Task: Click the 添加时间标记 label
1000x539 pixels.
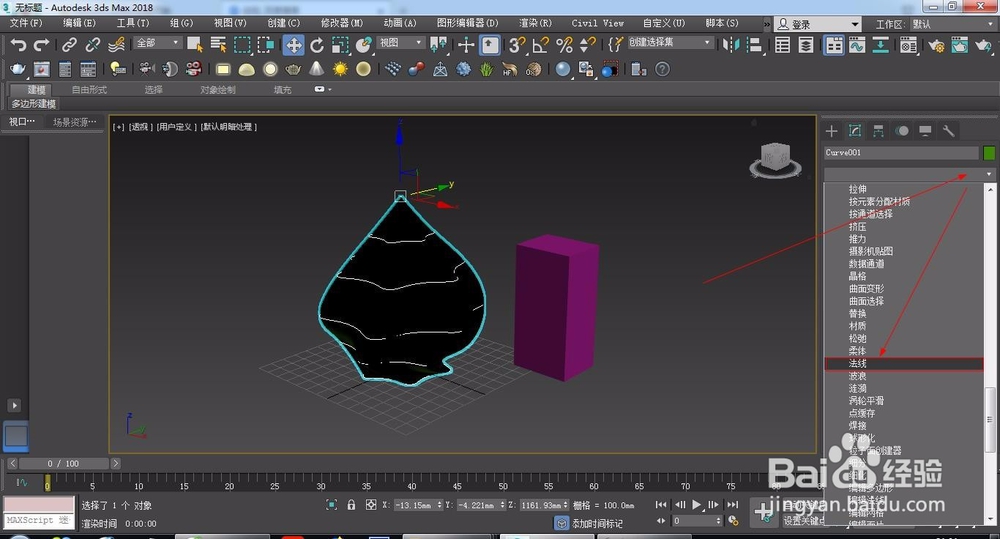Action: coord(597,524)
